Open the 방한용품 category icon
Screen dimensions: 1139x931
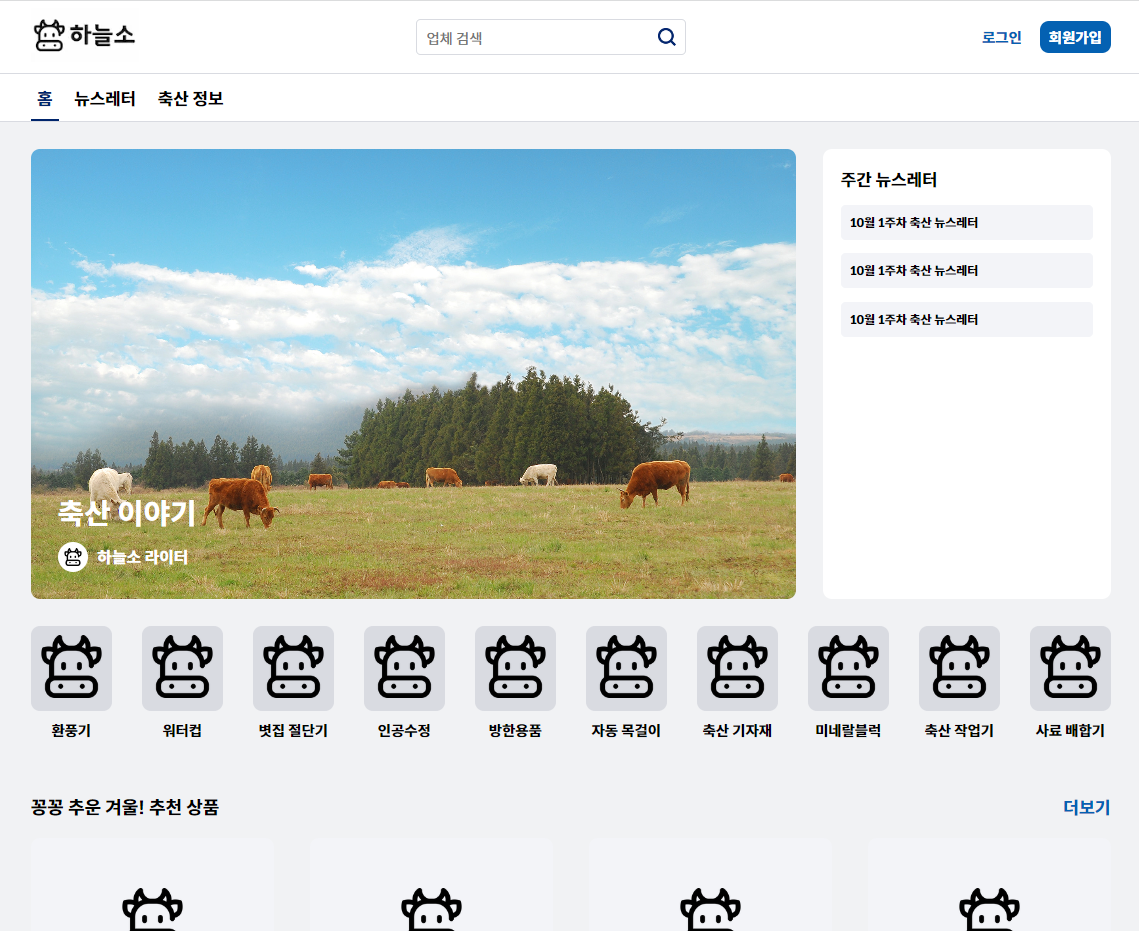(515, 667)
